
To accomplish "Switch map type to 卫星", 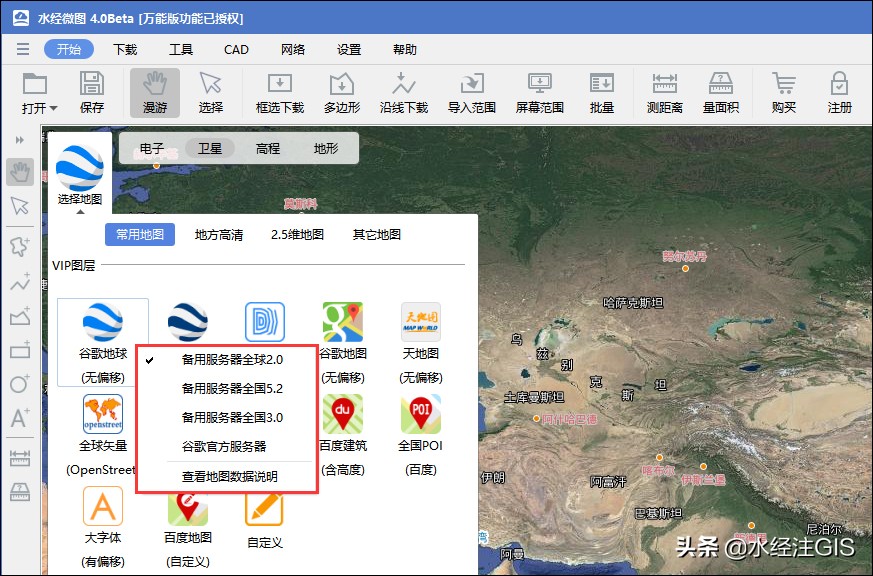I will coord(210,149).
